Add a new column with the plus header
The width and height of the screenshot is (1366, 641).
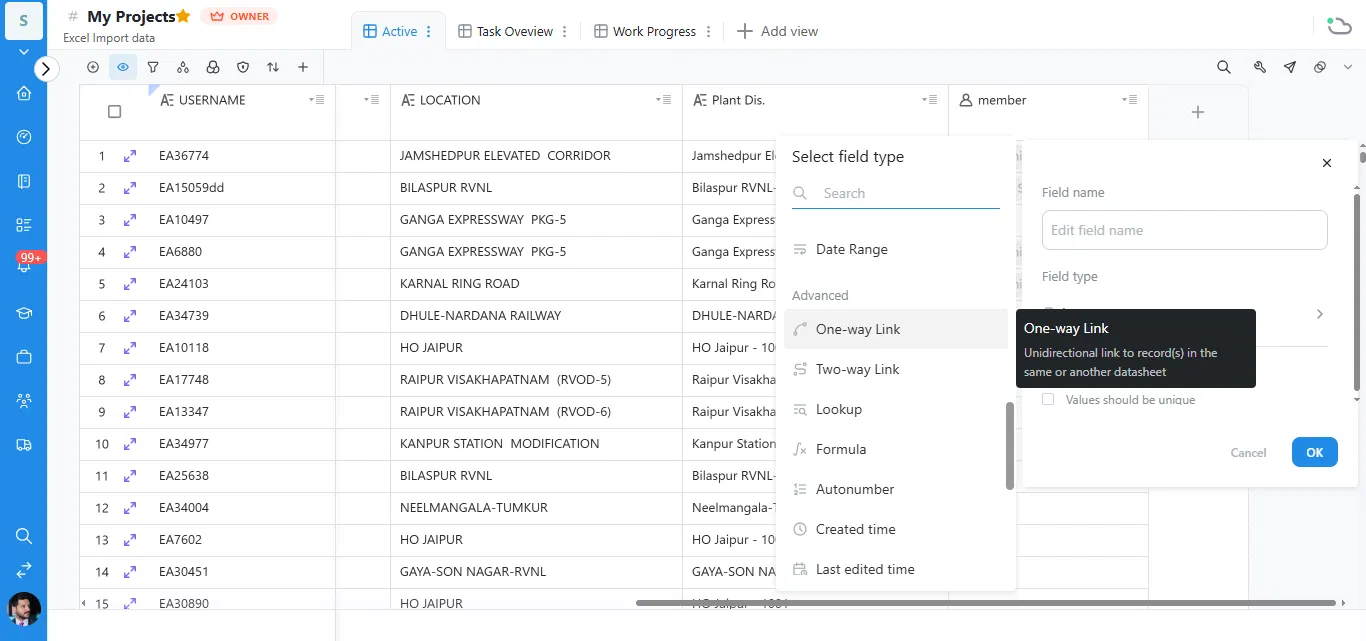1198,112
